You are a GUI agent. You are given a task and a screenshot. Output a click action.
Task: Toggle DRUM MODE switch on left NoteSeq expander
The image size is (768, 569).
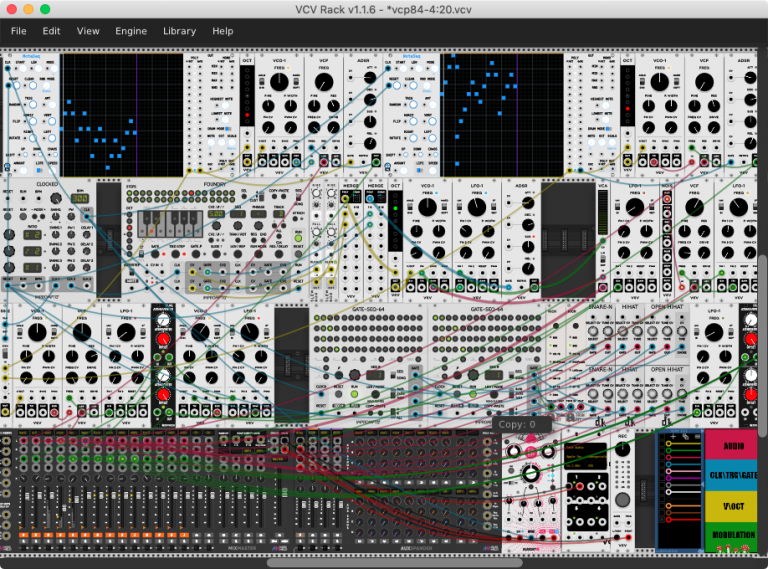tap(226, 128)
